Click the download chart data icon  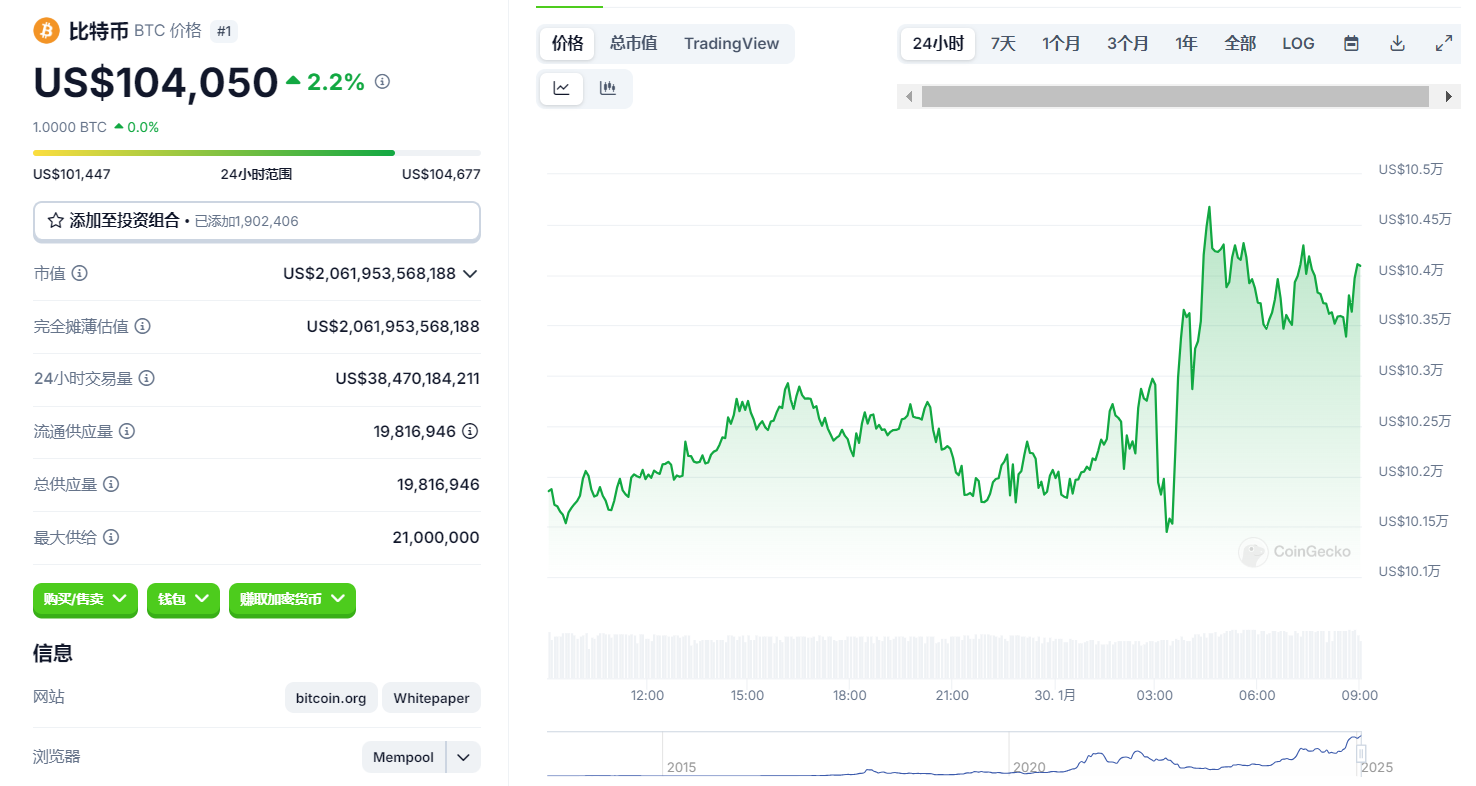point(1398,43)
